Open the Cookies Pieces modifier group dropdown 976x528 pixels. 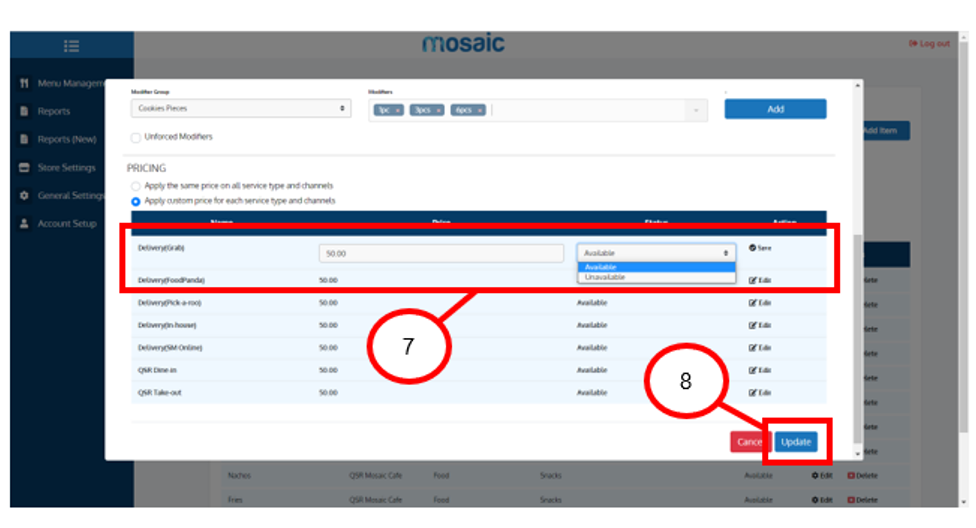click(241, 108)
